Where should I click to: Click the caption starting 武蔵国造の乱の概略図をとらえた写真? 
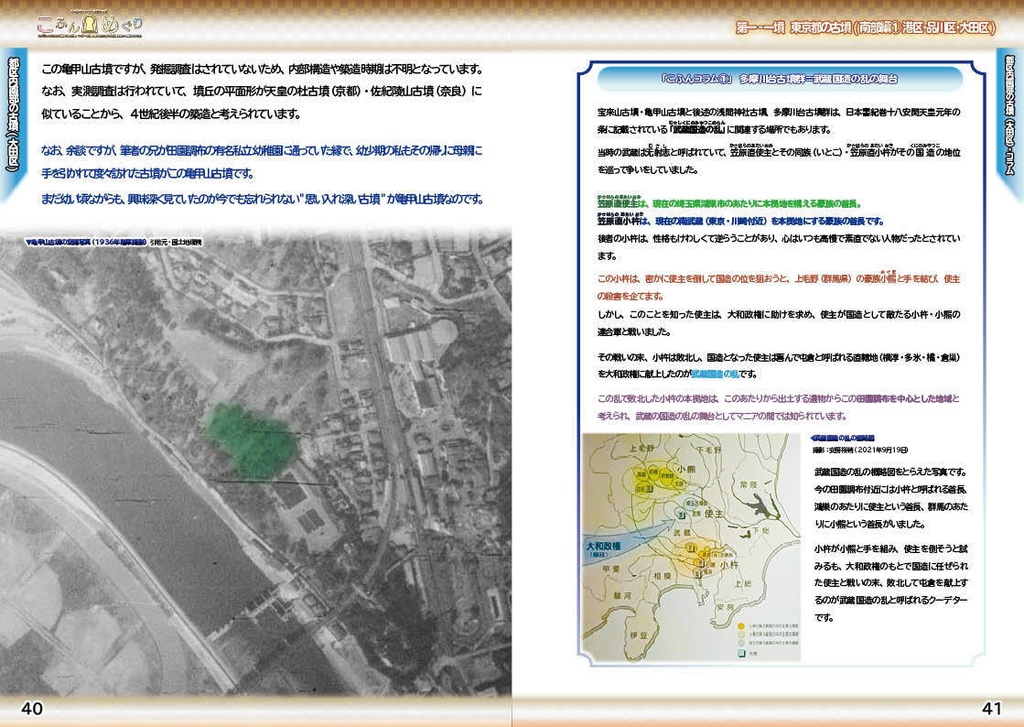(x=889, y=472)
